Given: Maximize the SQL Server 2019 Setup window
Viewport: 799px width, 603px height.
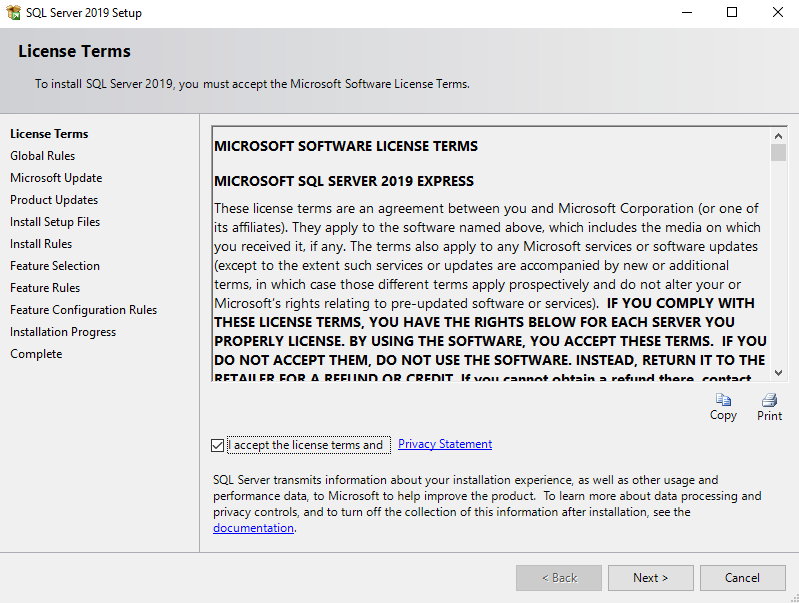Looking at the screenshot, I should pos(732,12).
